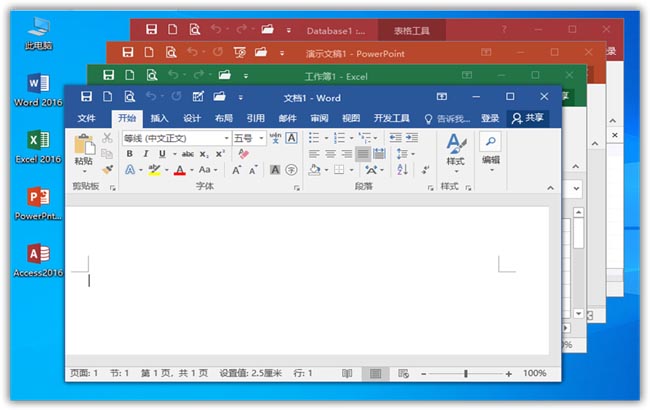Click the 登录 sign-in link
The width and height of the screenshot is (650, 410).
490,119
